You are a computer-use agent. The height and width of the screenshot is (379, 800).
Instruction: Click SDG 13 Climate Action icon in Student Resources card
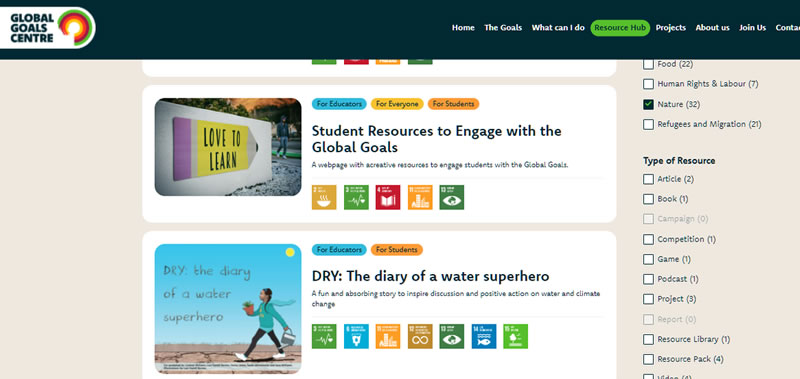tap(452, 197)
